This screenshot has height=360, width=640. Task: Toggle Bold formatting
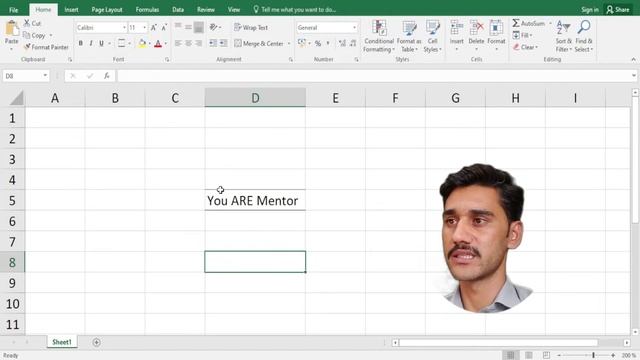pos(80,43)
